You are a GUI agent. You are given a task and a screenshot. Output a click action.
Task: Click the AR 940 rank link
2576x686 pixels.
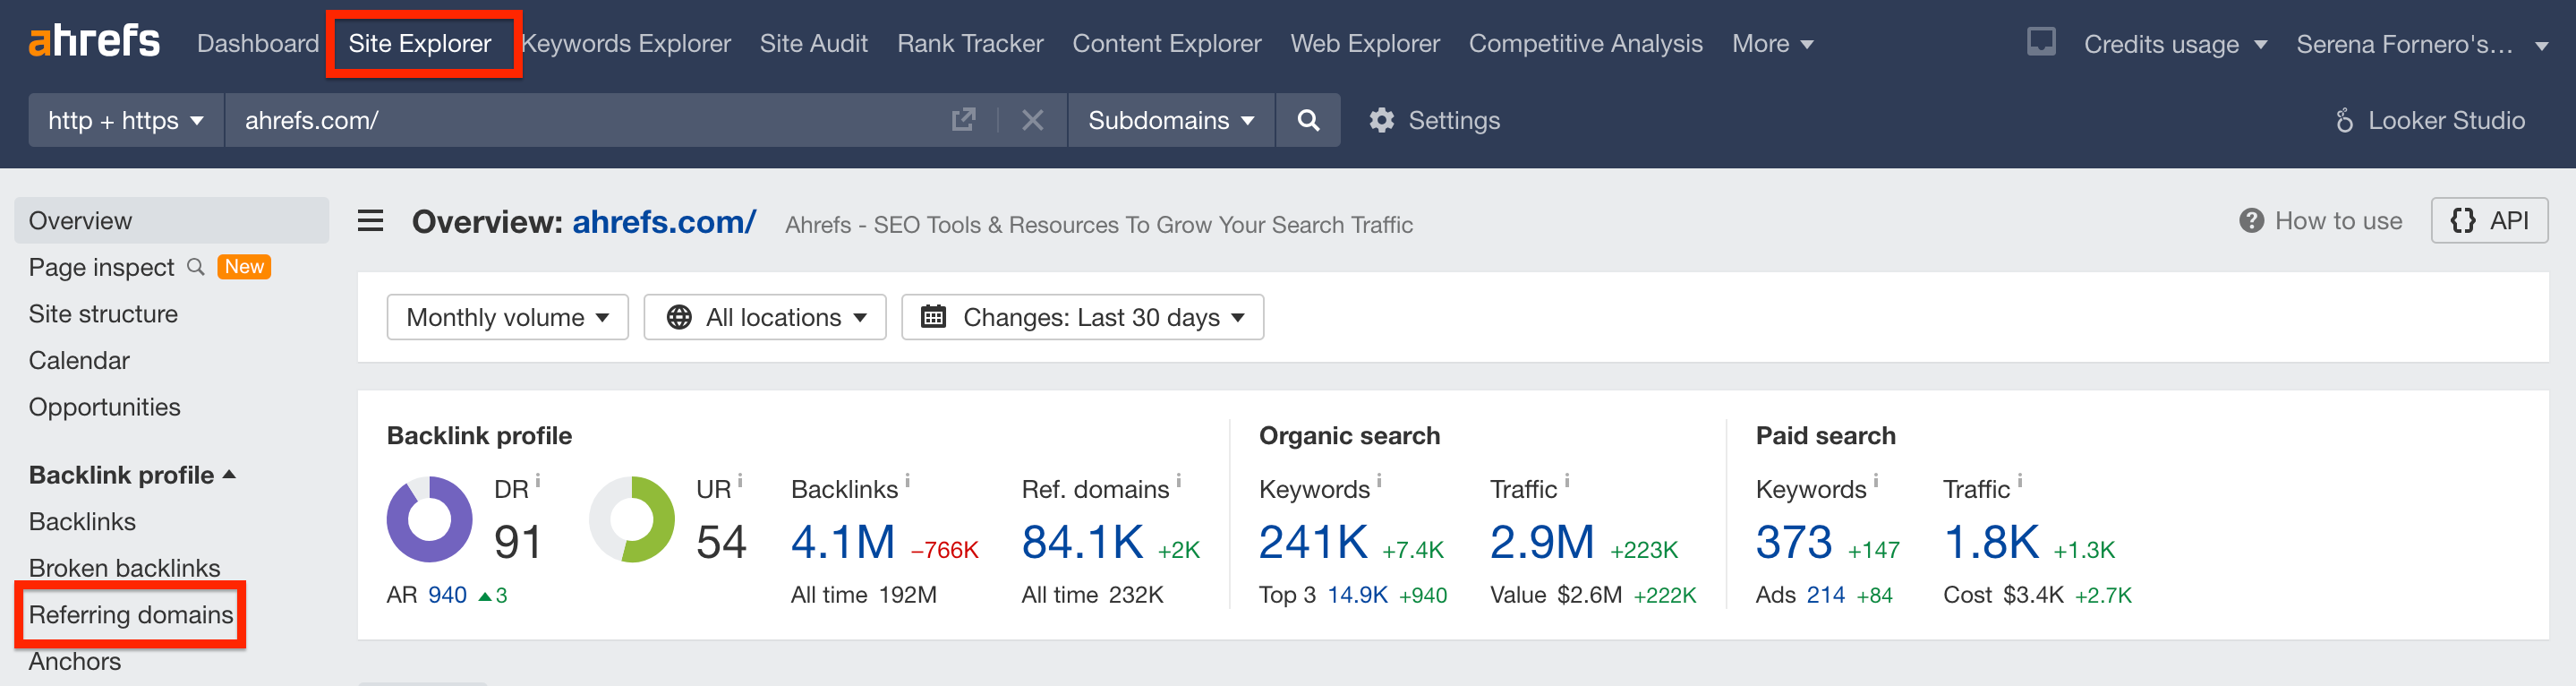click(447, 595)
